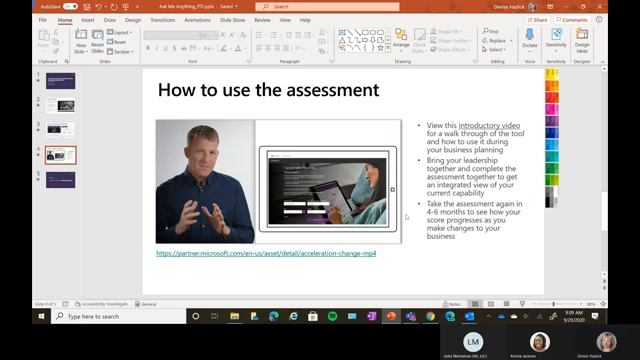Switch to the Design tab
The image size is (640, 360).
click(x=133, y=20)
